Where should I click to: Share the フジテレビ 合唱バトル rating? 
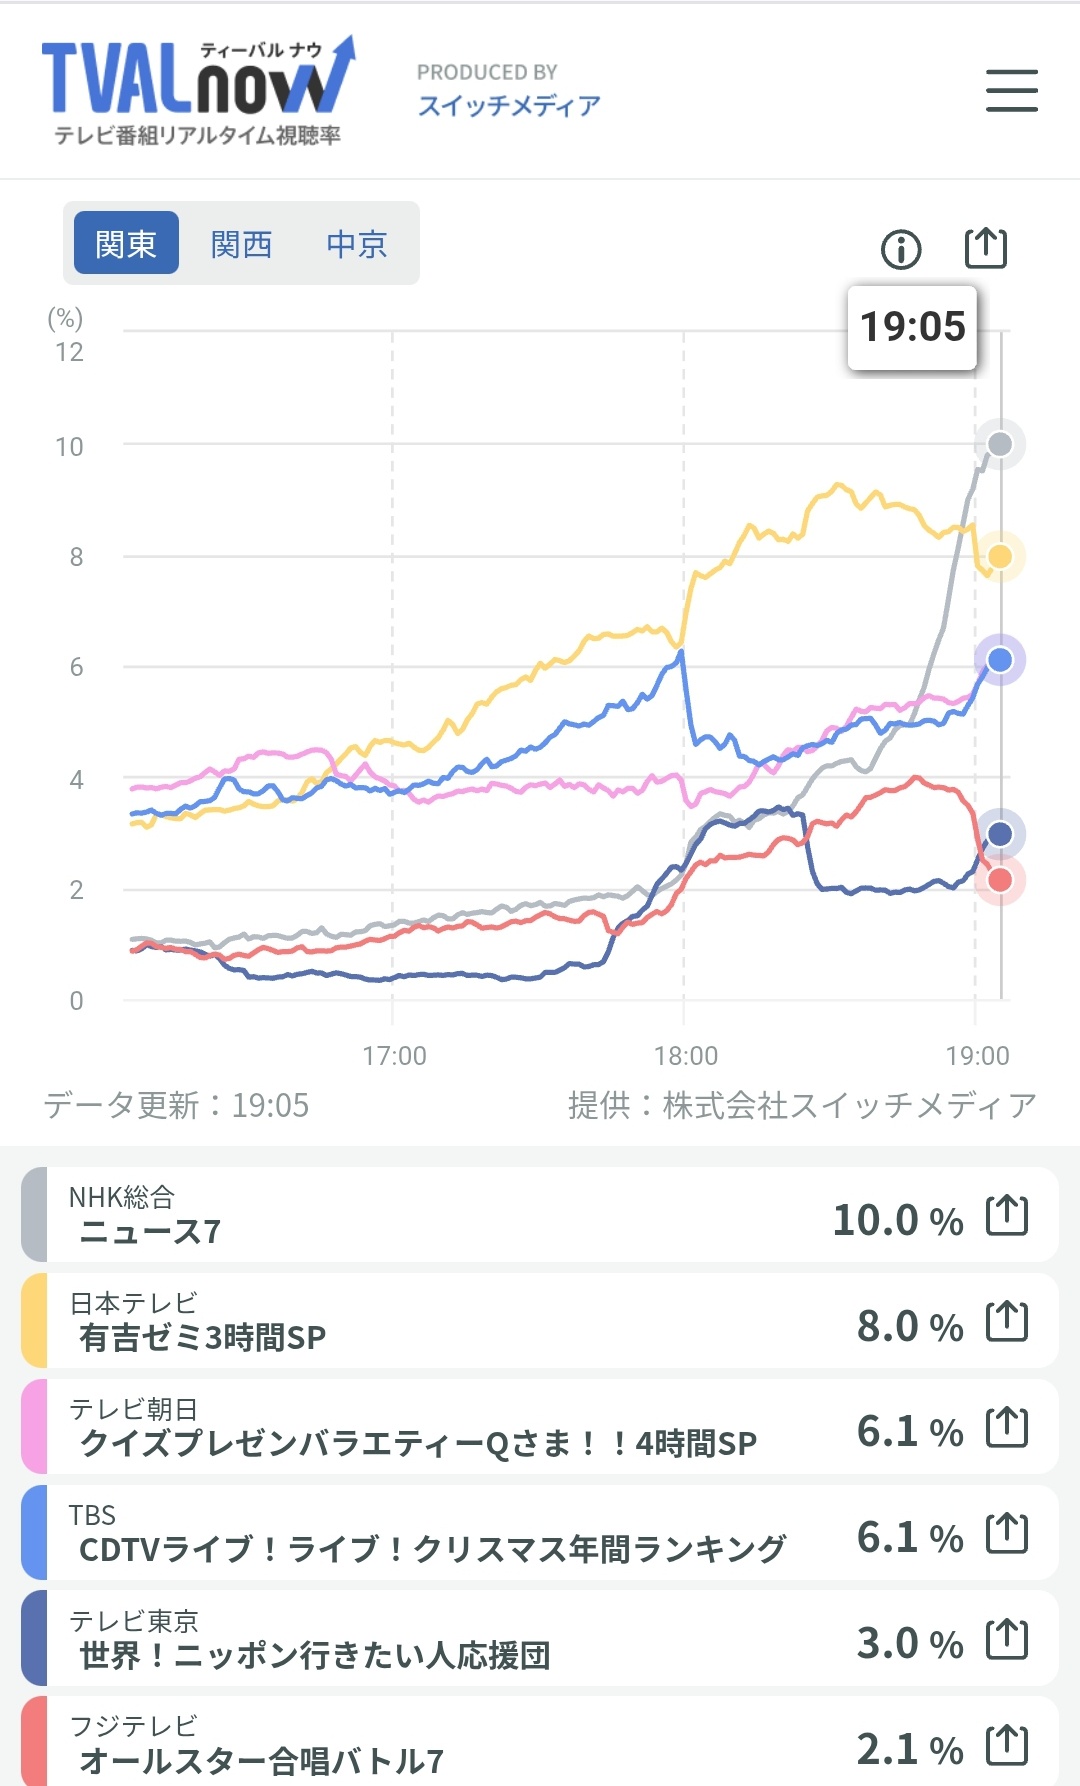1006,1746
